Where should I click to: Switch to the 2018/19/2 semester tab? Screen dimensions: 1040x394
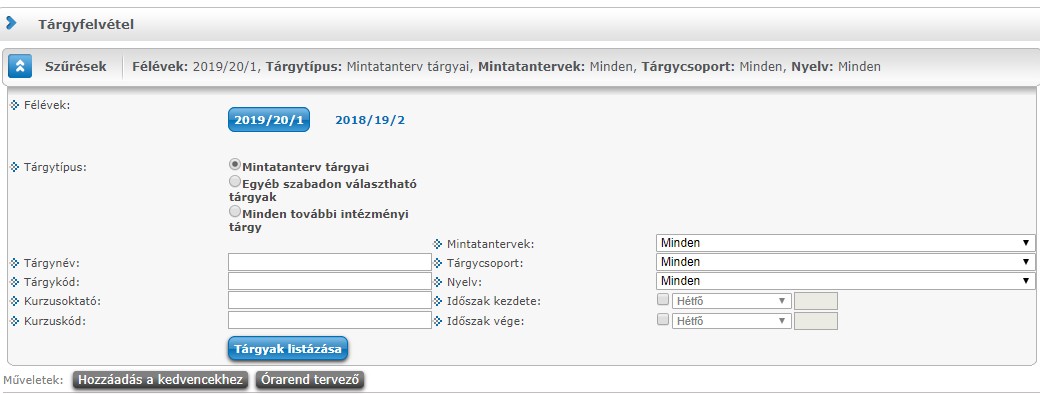point(369,120)
